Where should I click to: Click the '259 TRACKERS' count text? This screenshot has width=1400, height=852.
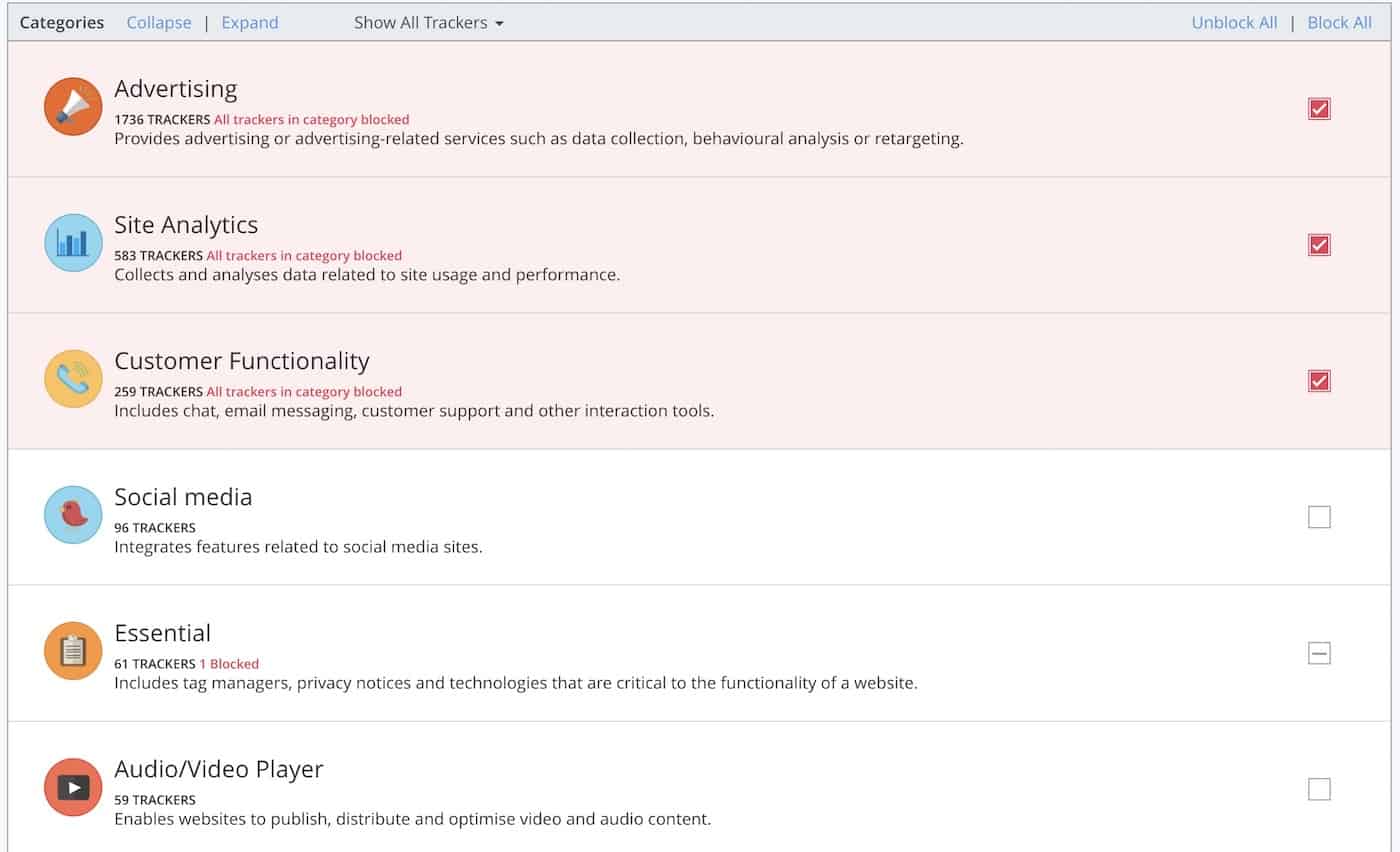click(x=158, y=391)
